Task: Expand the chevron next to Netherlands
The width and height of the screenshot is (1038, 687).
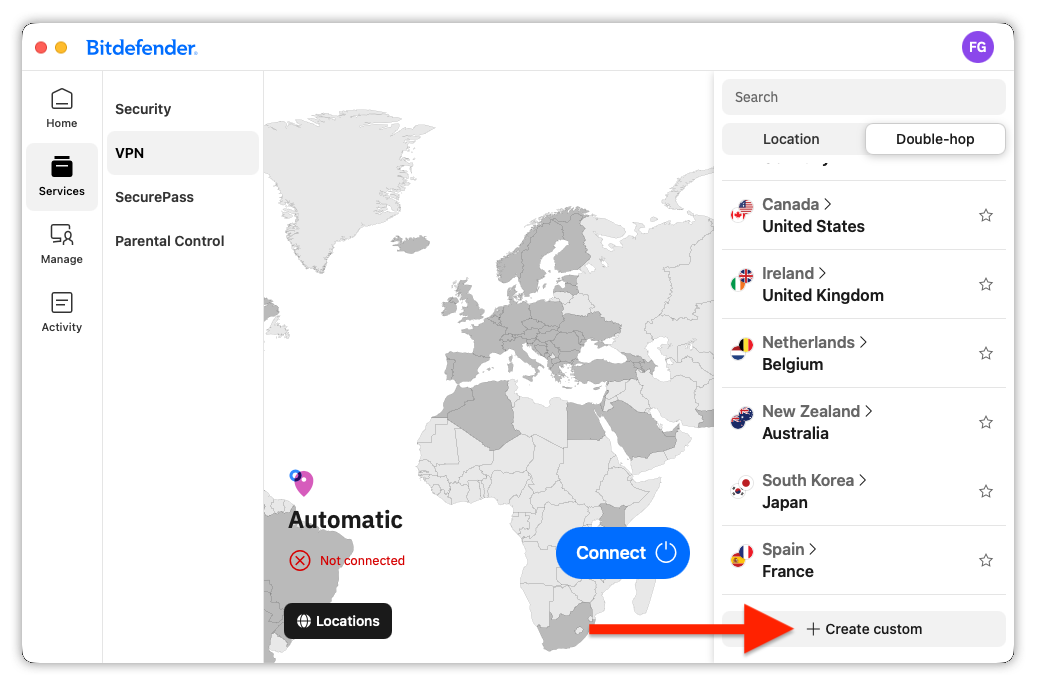Action: [x=863, y=342]
